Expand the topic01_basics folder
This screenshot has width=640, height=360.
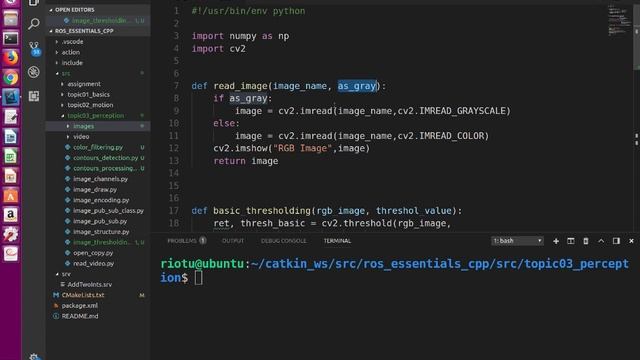click(x=98, y=94)
